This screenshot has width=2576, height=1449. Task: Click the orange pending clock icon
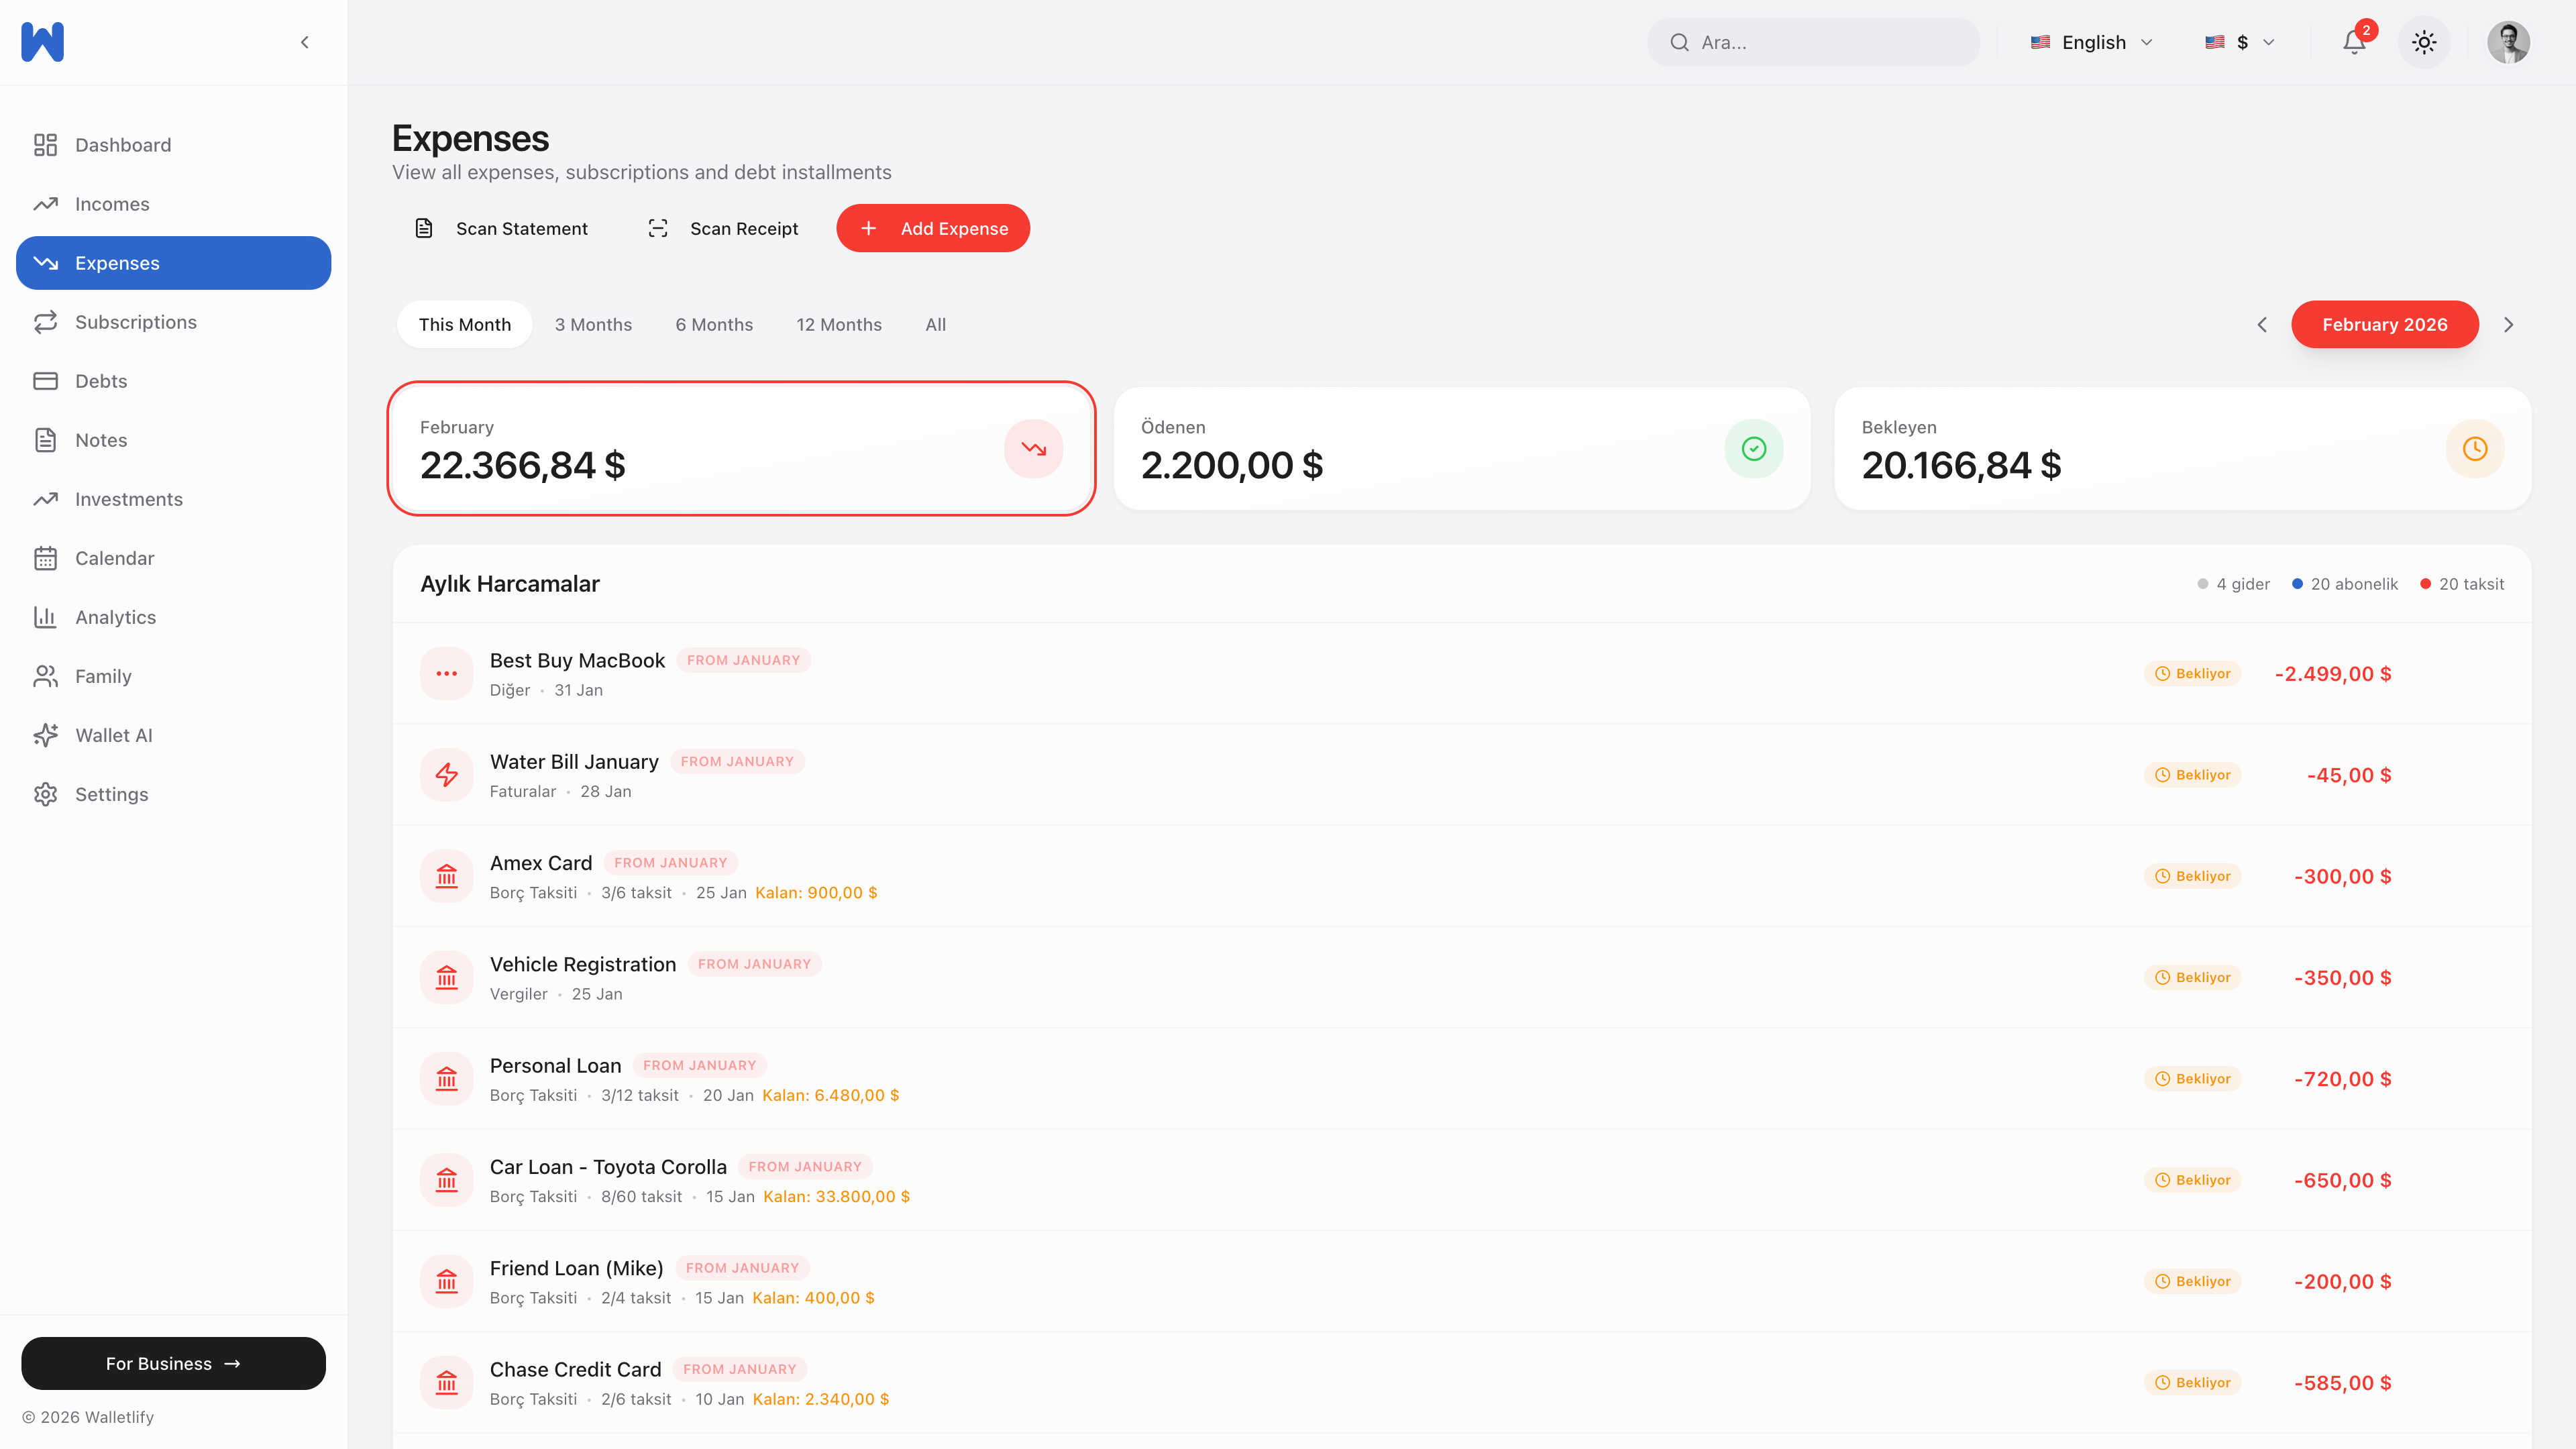[x=2474, y=449]
